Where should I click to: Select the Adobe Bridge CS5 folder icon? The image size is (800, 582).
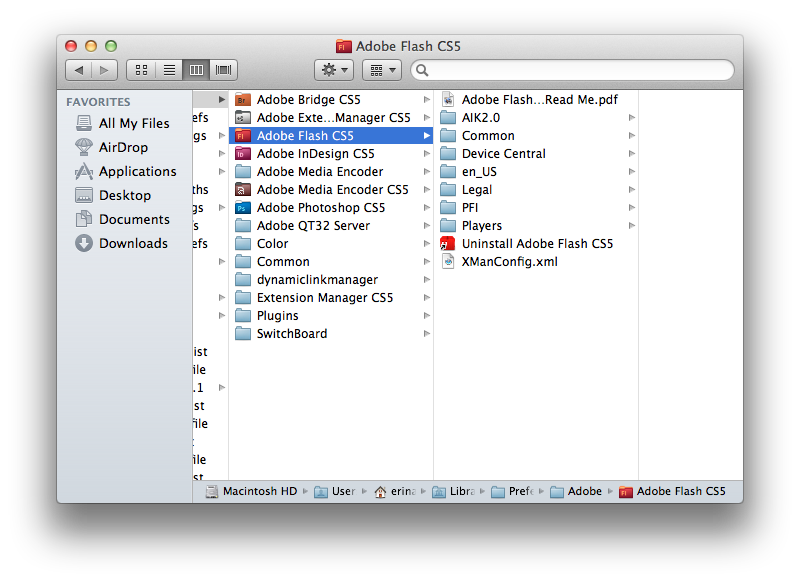[243, 99]
